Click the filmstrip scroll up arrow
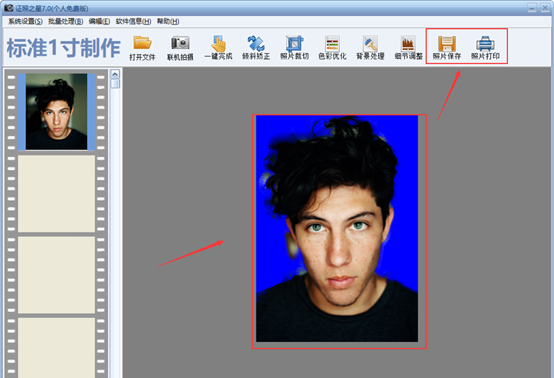Image resolution: width=554 pixels, height=378 pixels. [115, 74]
